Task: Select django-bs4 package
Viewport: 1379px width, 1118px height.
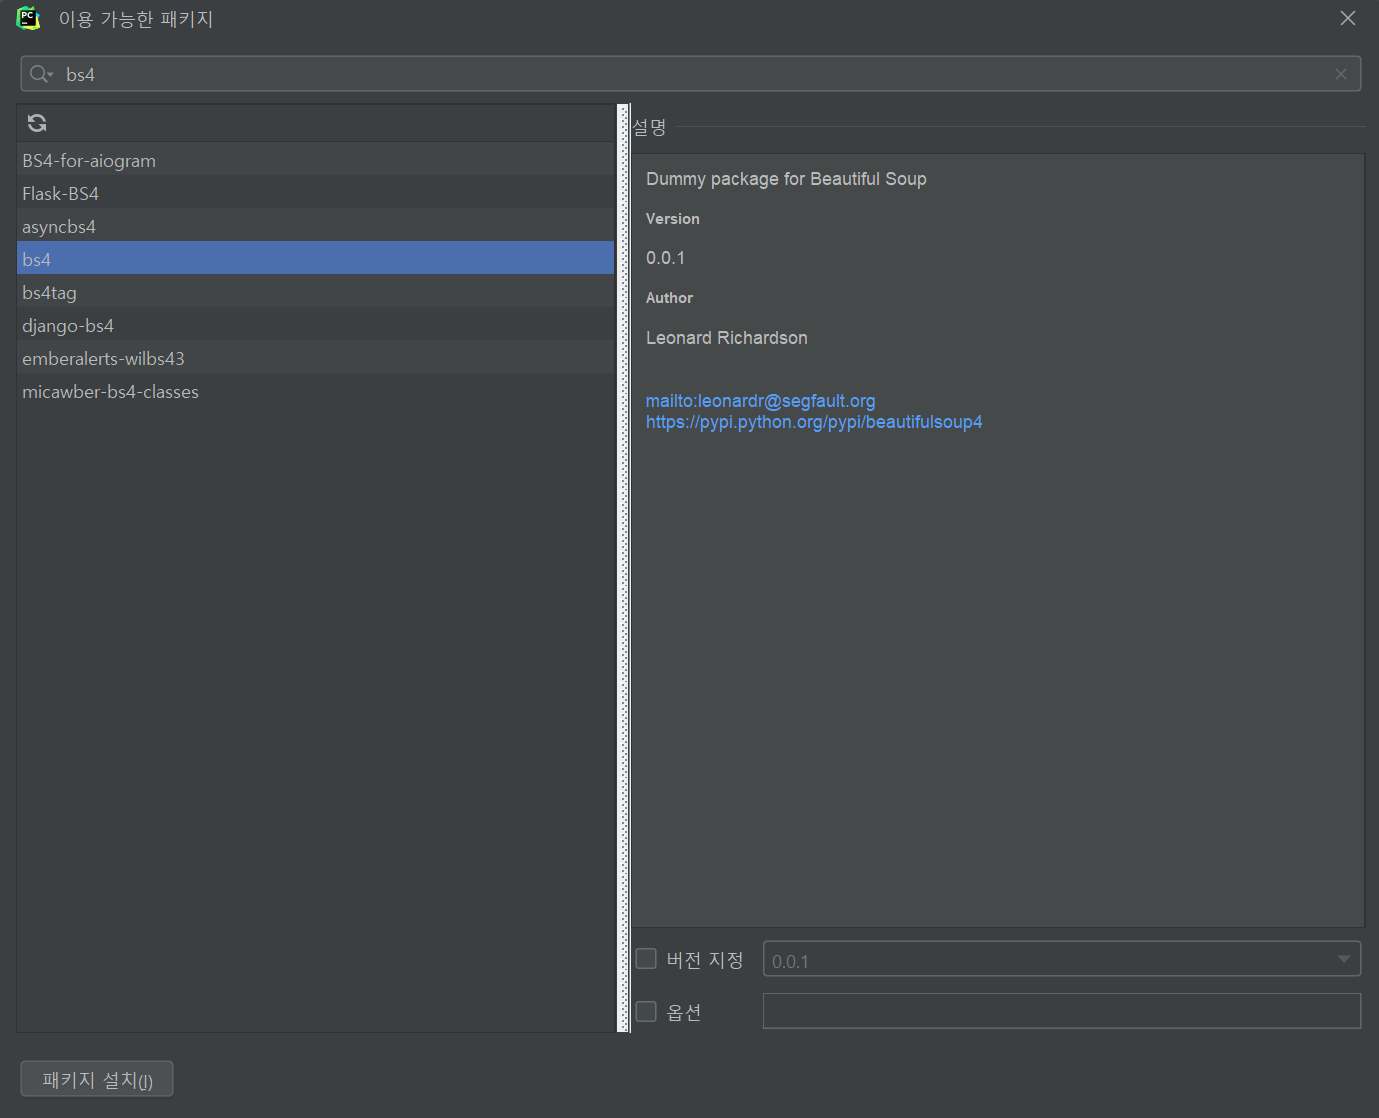Action: tap(316, 325)
